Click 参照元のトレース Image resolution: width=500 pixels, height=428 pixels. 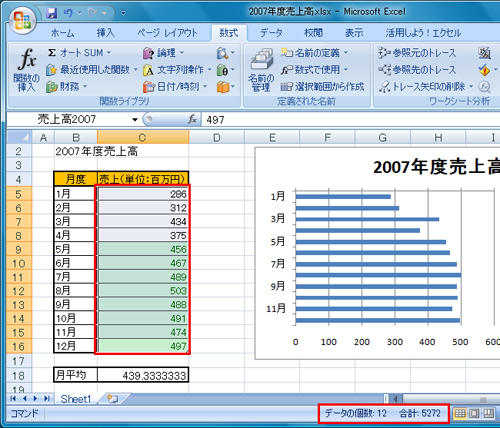(x=417, y=53)
